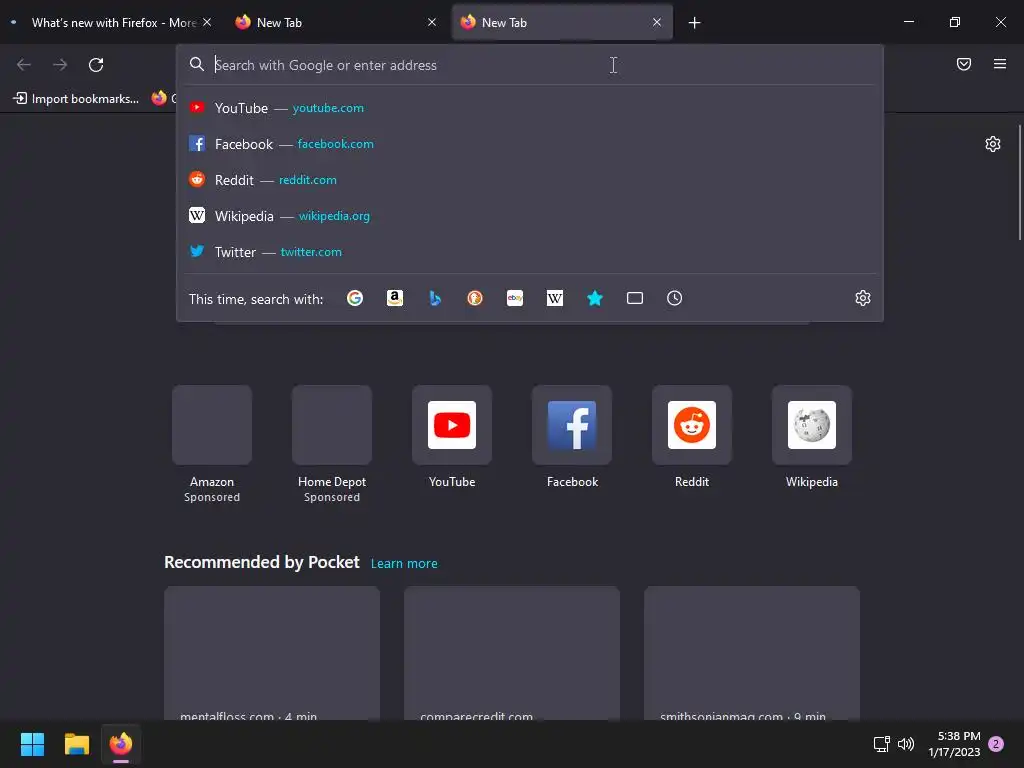Search in open Tabs icon

pos(635,298)
